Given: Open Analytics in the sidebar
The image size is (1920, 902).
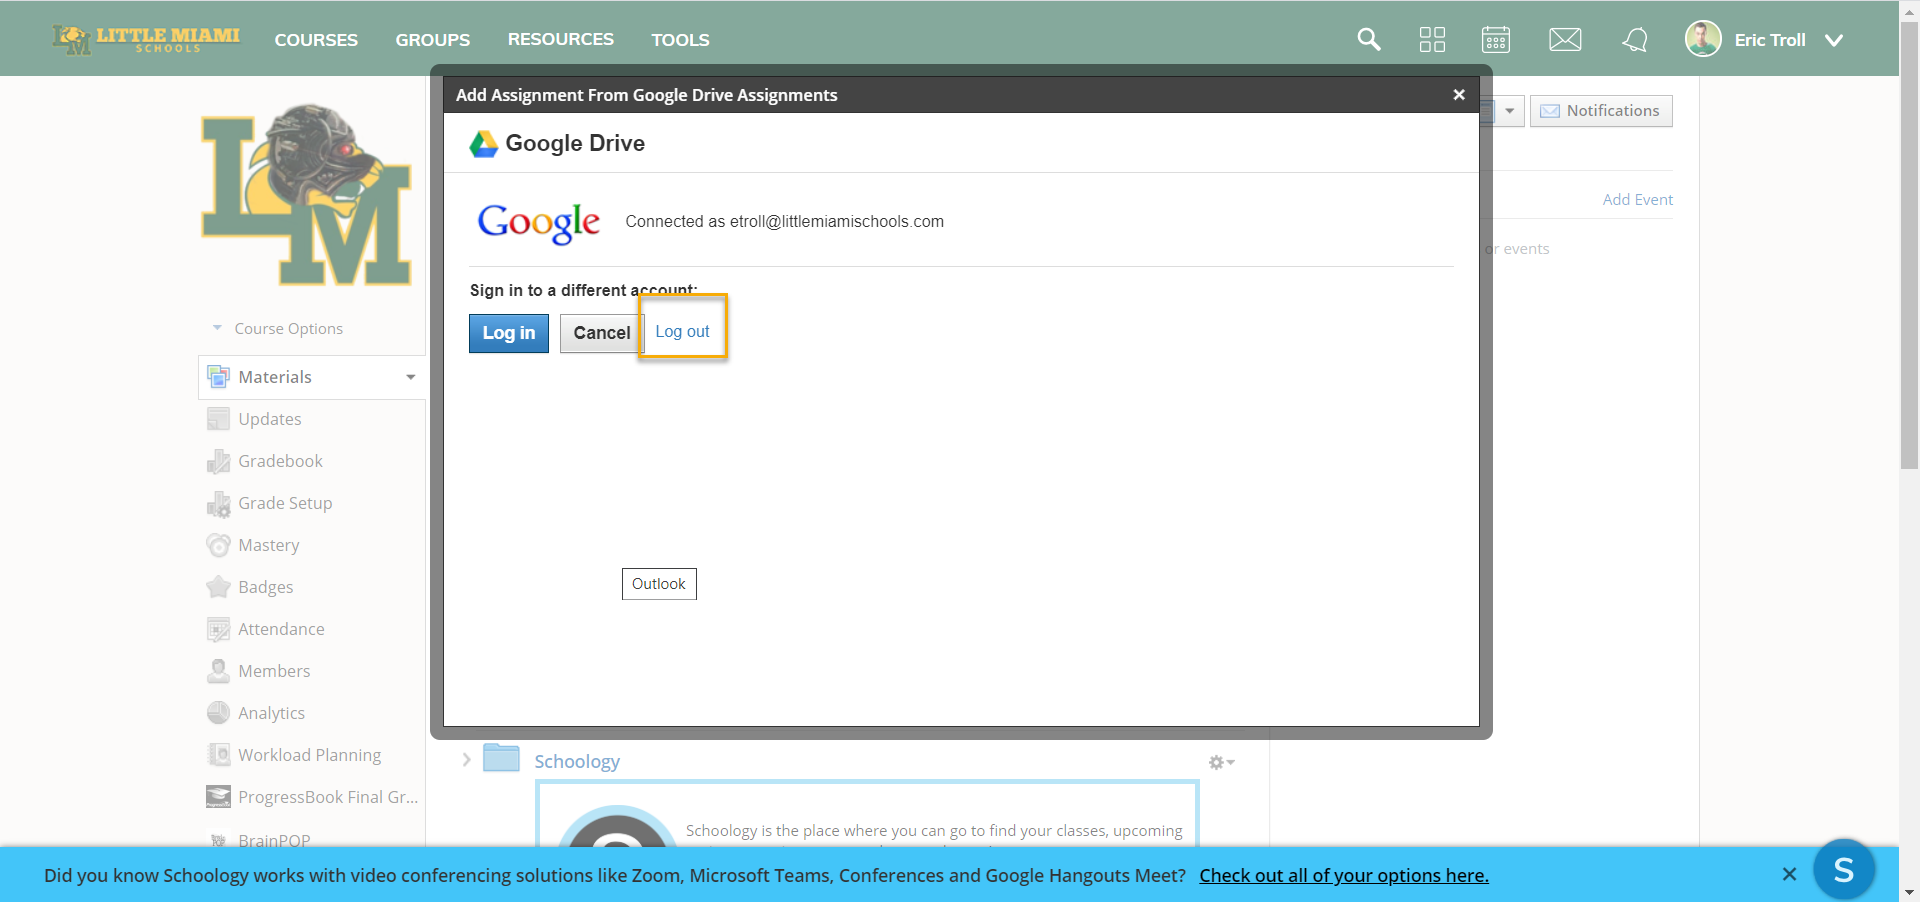Looking at the screenshot, I should click(271, 713).
